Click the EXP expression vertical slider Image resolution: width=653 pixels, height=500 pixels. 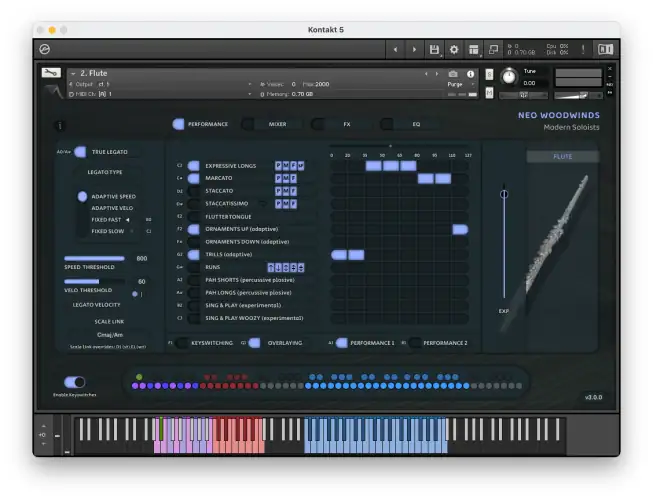click(x=504, y=241)
